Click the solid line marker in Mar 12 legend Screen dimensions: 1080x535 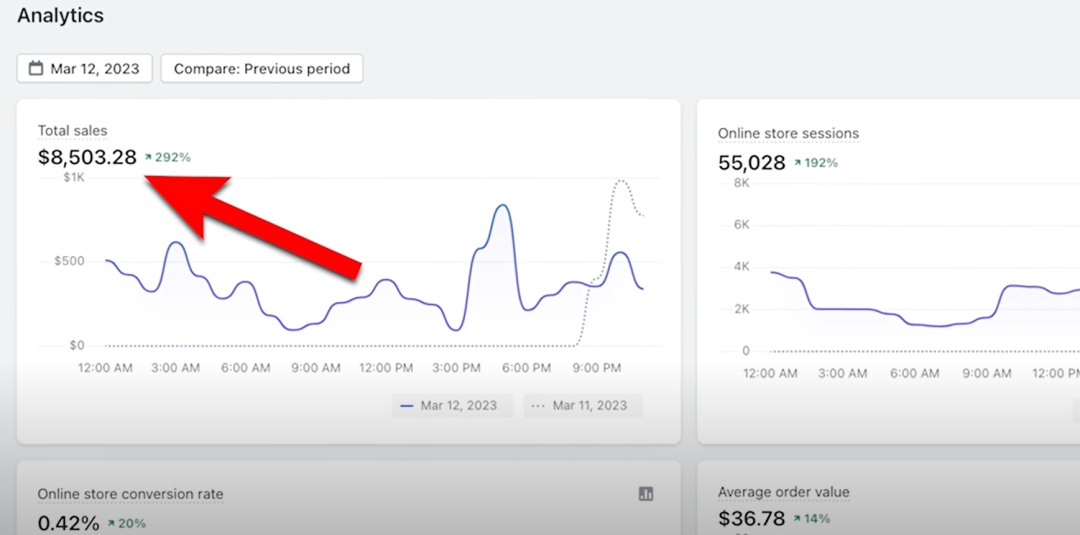click(x=406, y=405)
